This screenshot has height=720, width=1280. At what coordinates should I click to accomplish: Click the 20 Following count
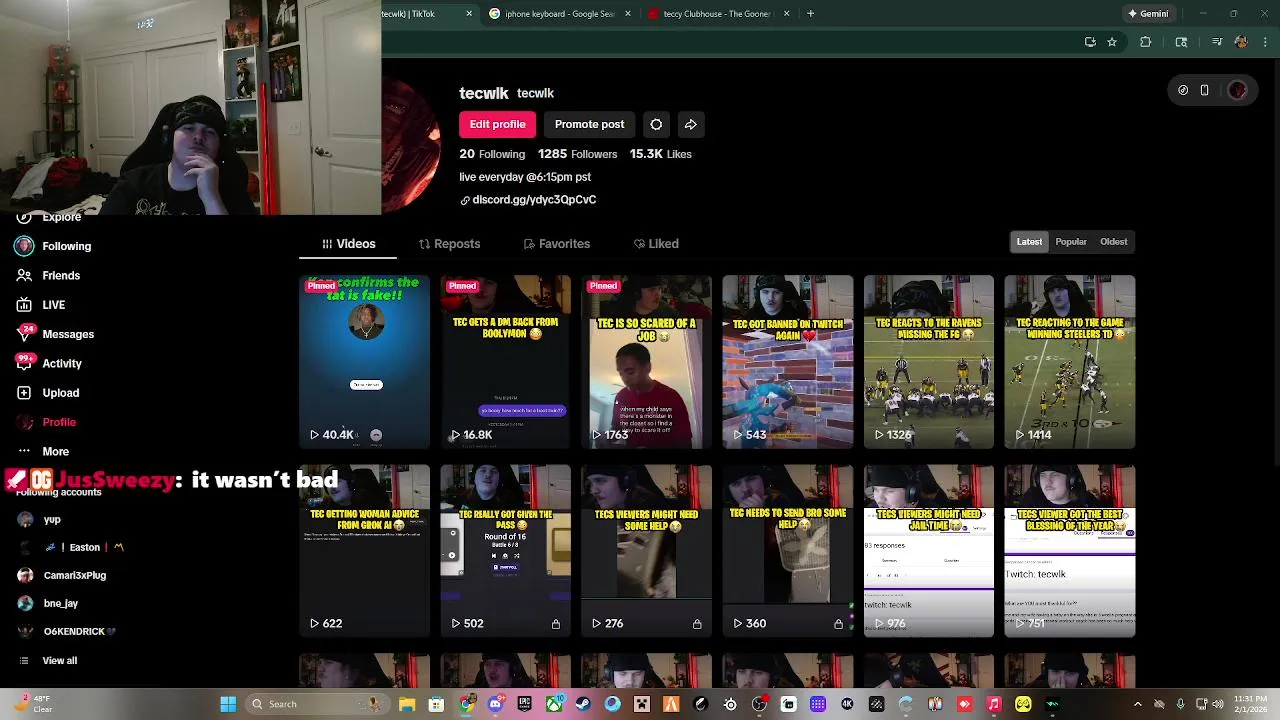[492, 154]
